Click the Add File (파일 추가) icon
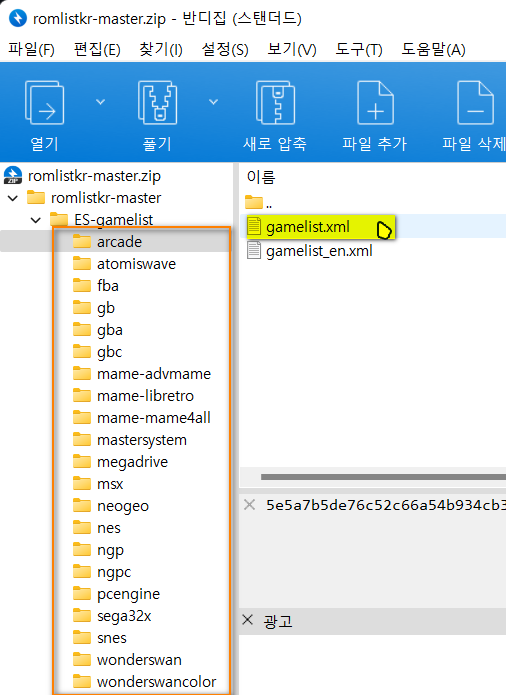506x695 pixels. [x=375, y=103]
